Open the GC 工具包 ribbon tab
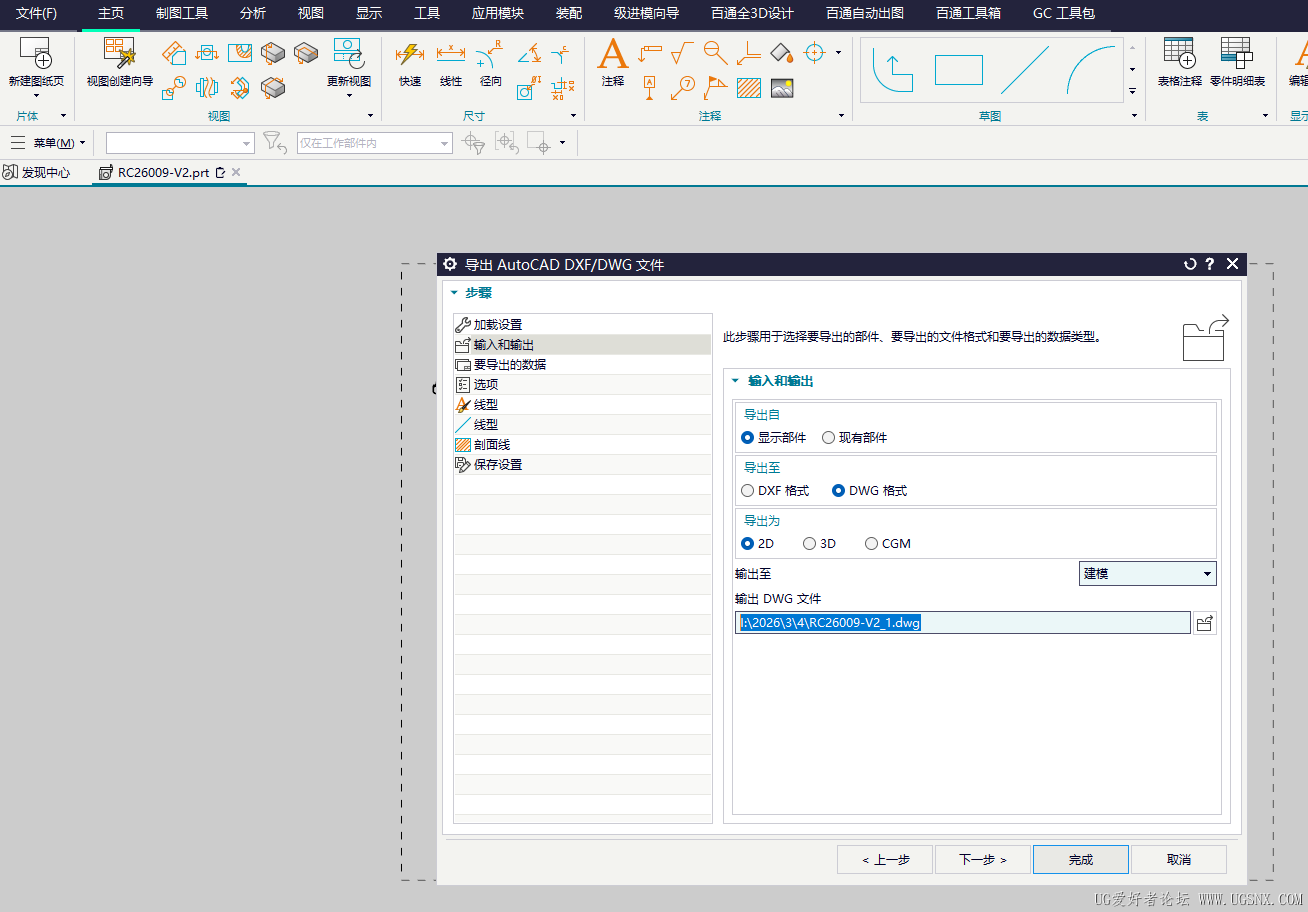 [1064, 13]
